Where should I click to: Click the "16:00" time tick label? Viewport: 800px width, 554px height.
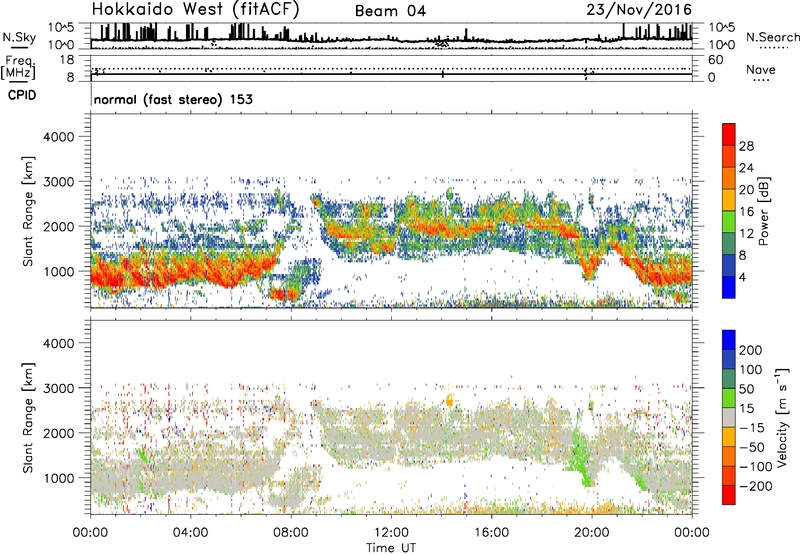click(x=491, y=533)
